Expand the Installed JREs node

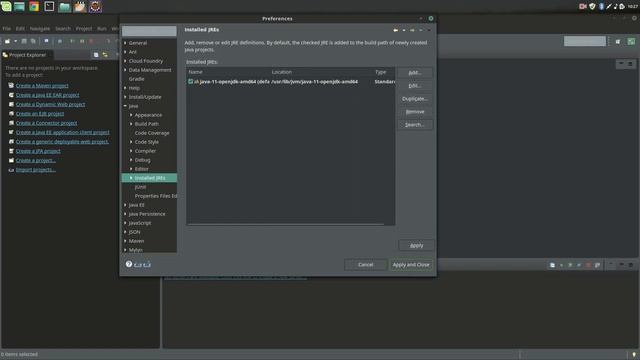tap(131, 178)
